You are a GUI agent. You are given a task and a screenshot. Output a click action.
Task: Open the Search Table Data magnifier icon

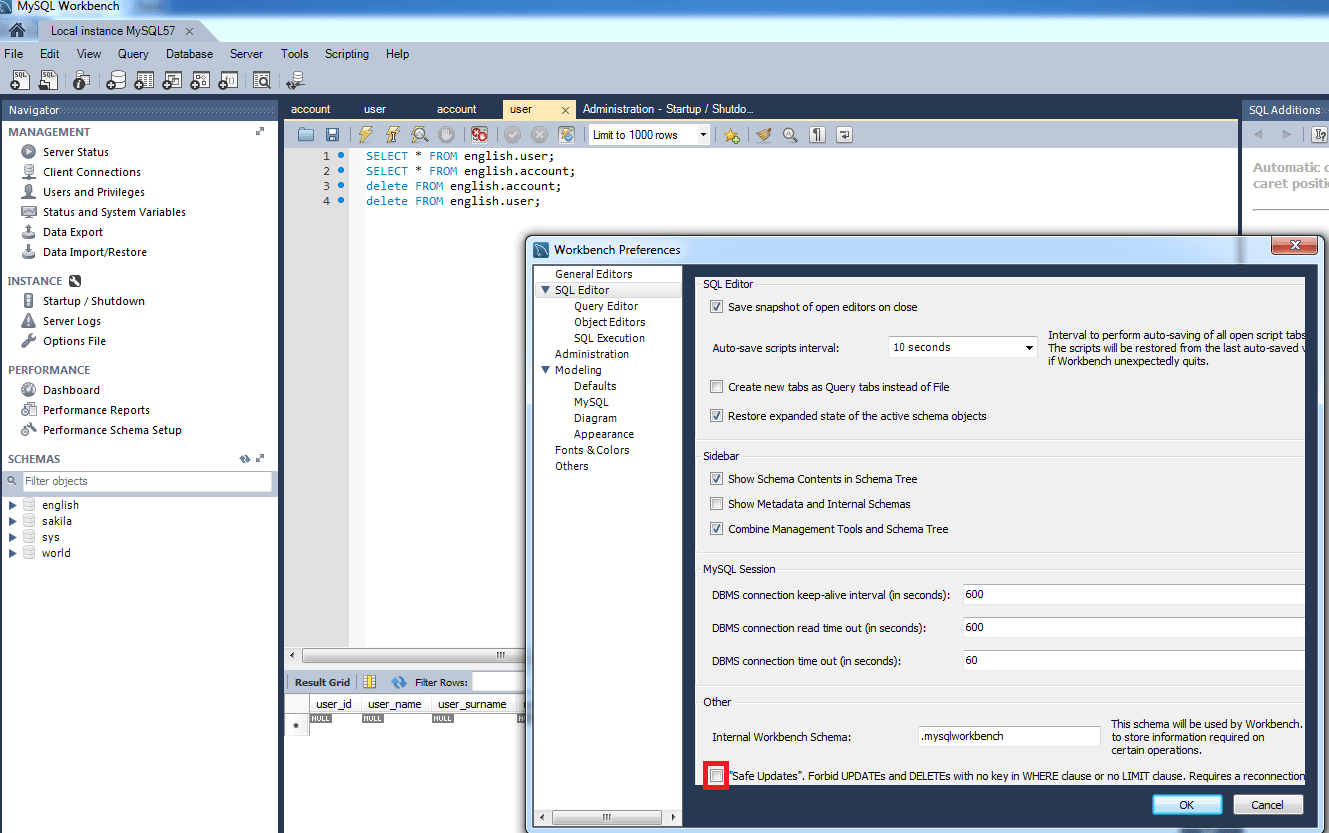(262, 80)
